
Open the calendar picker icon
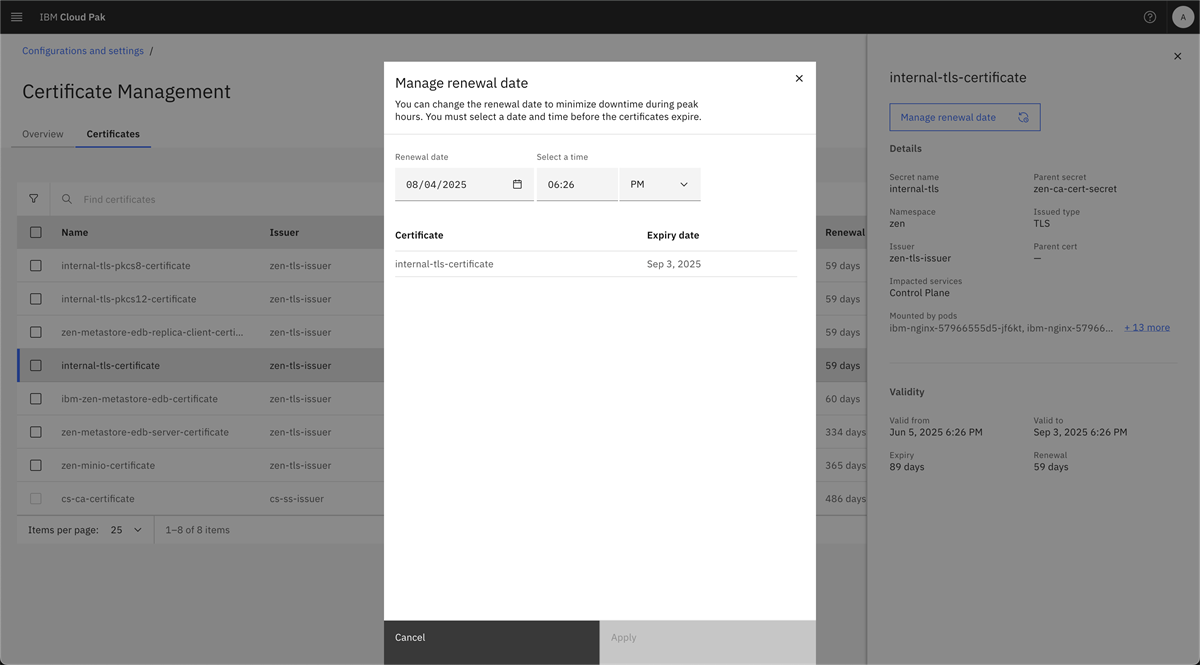point(517,184)
